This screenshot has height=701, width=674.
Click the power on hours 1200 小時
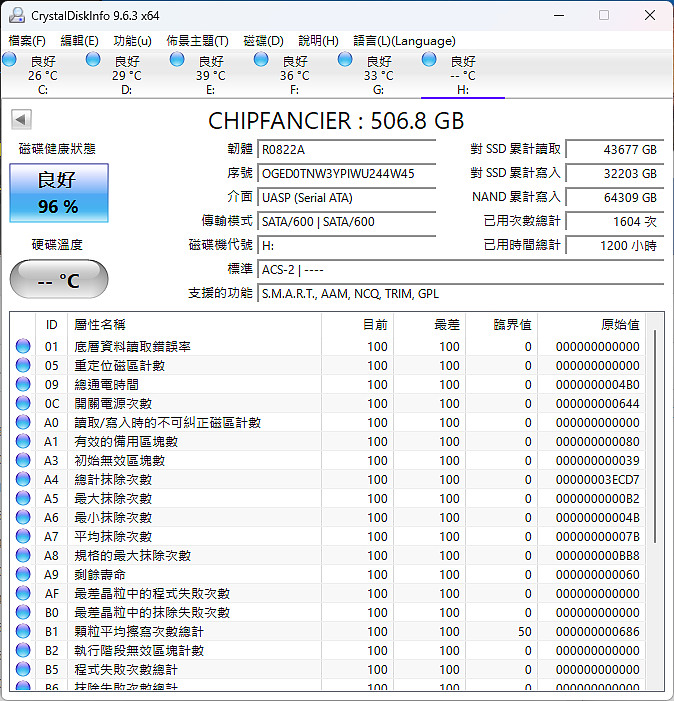615,245
